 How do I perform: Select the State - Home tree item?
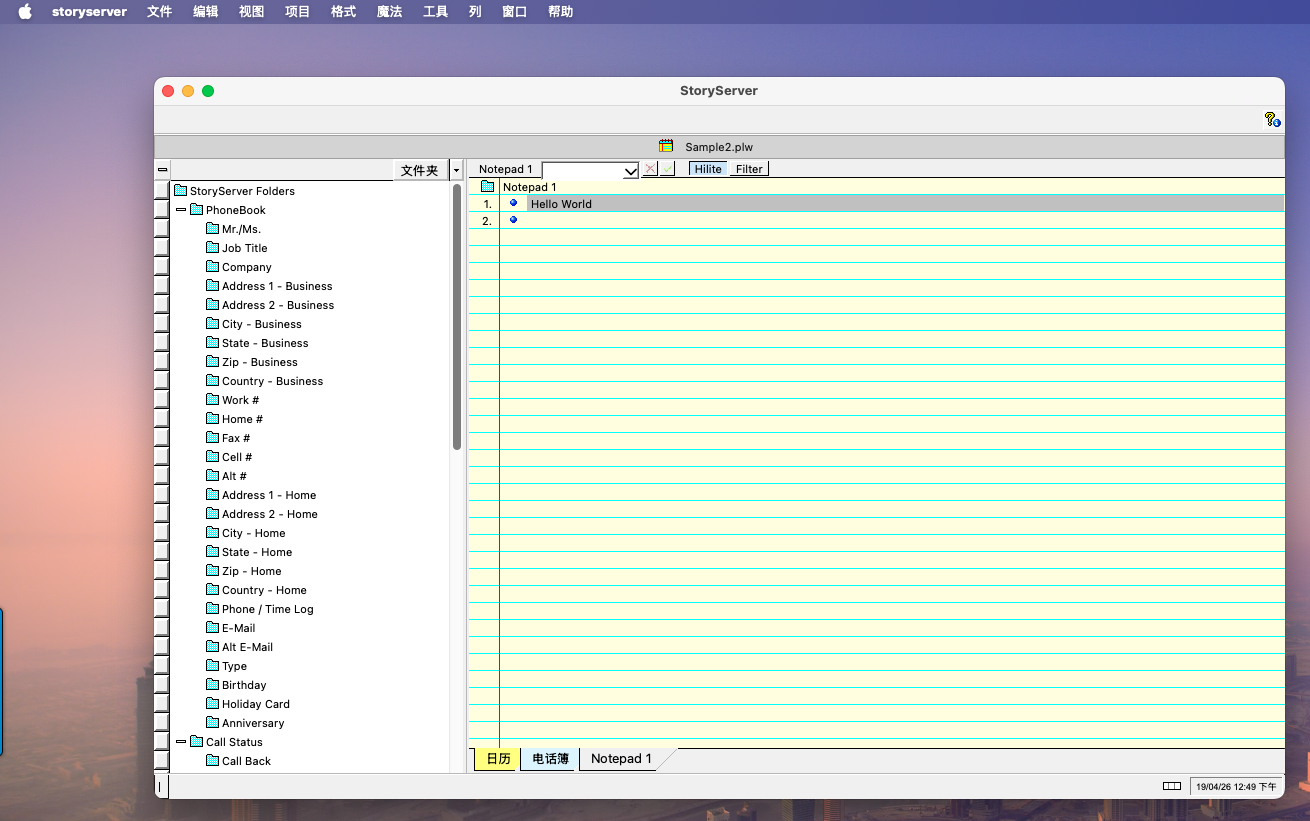pos(257,552)
